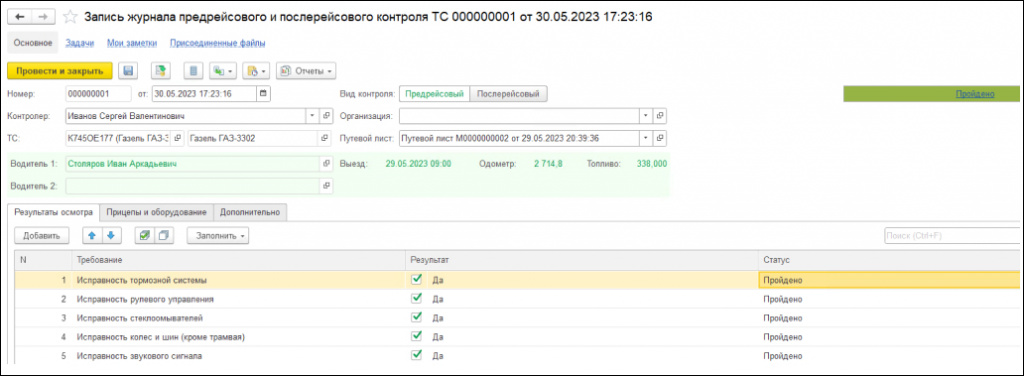Open Водитель 2 record with its open icon
1024x376 pixels.
327,186
